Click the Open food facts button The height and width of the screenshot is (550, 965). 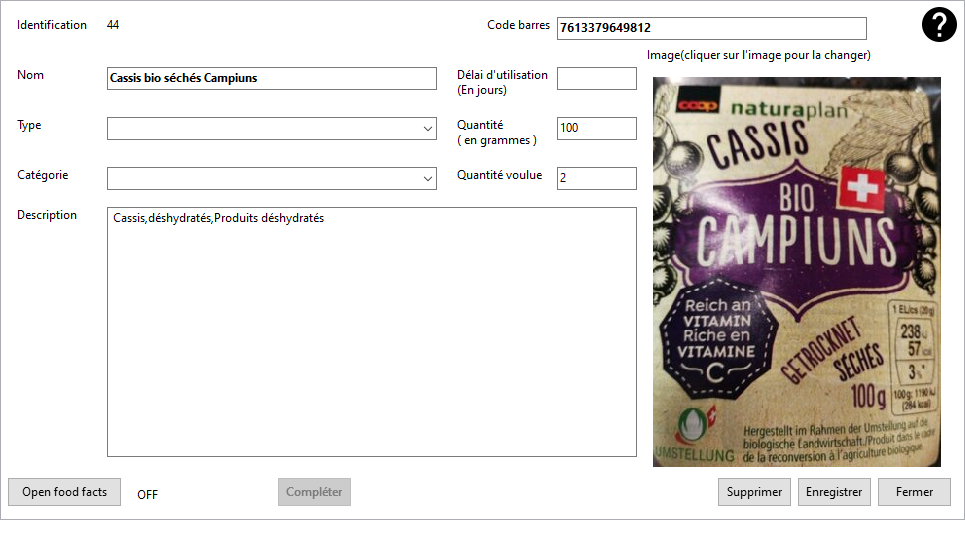point(65,492)
